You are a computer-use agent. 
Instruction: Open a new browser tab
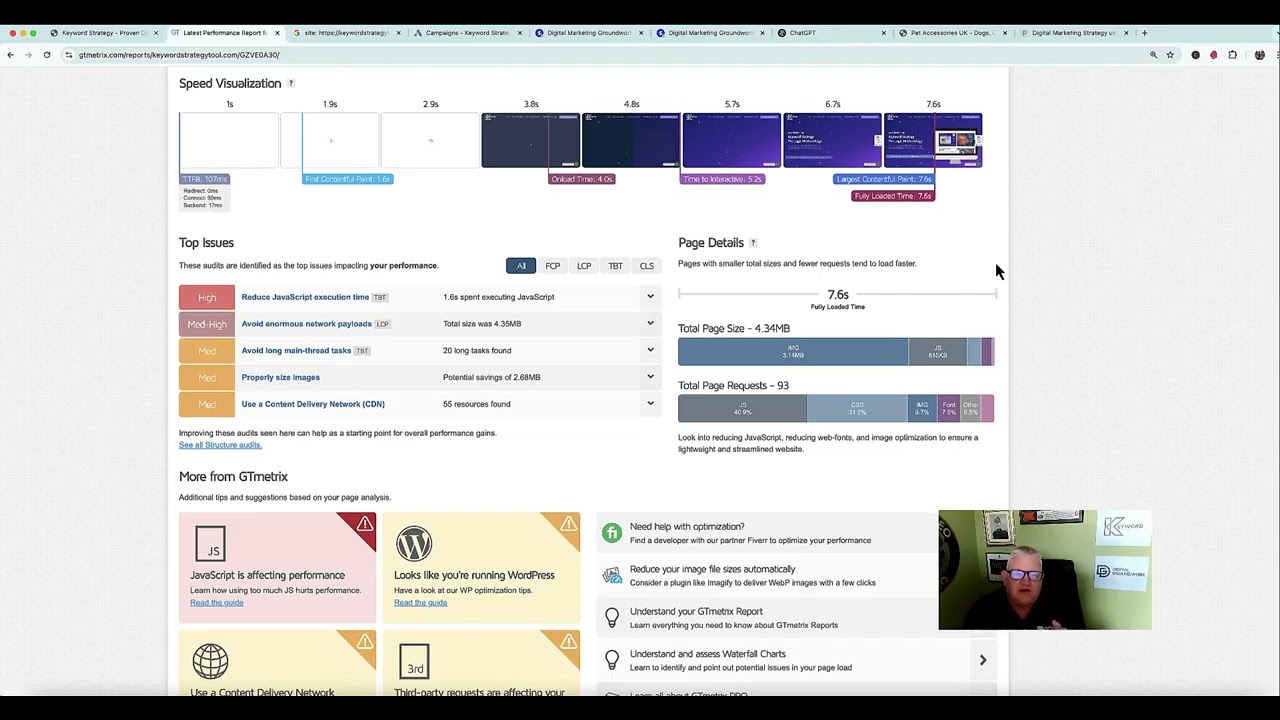1145,33
